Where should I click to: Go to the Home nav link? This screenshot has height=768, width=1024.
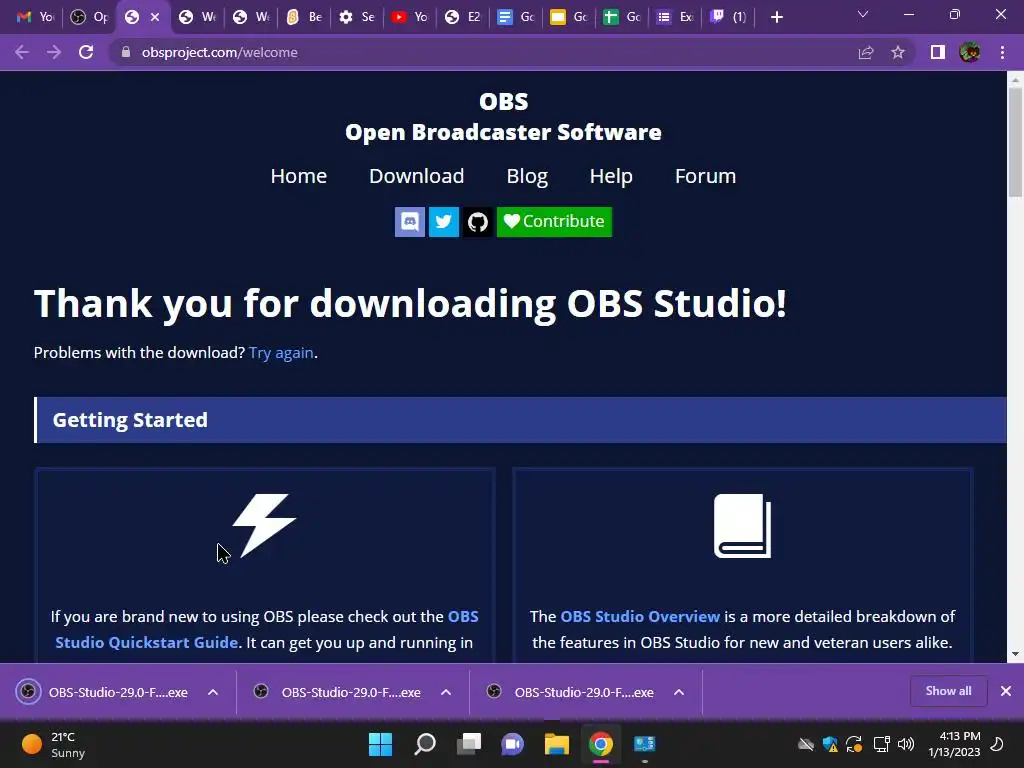click(298, 176)
